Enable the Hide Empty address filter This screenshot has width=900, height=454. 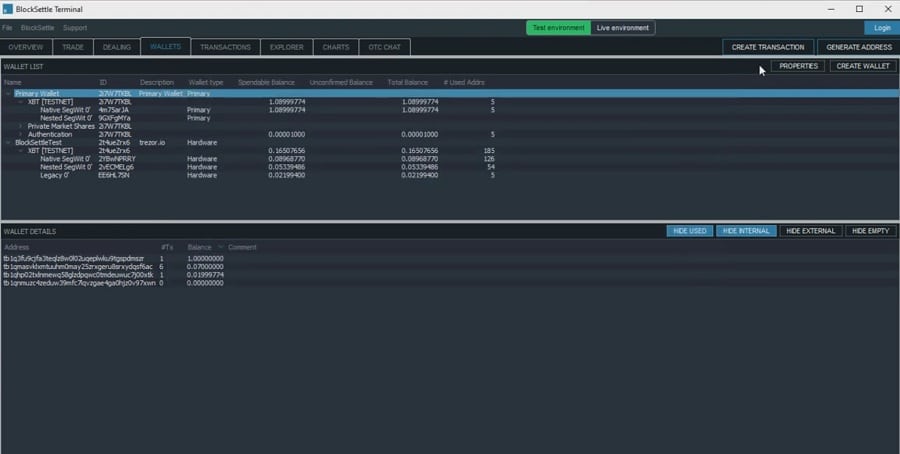[870, 231]
